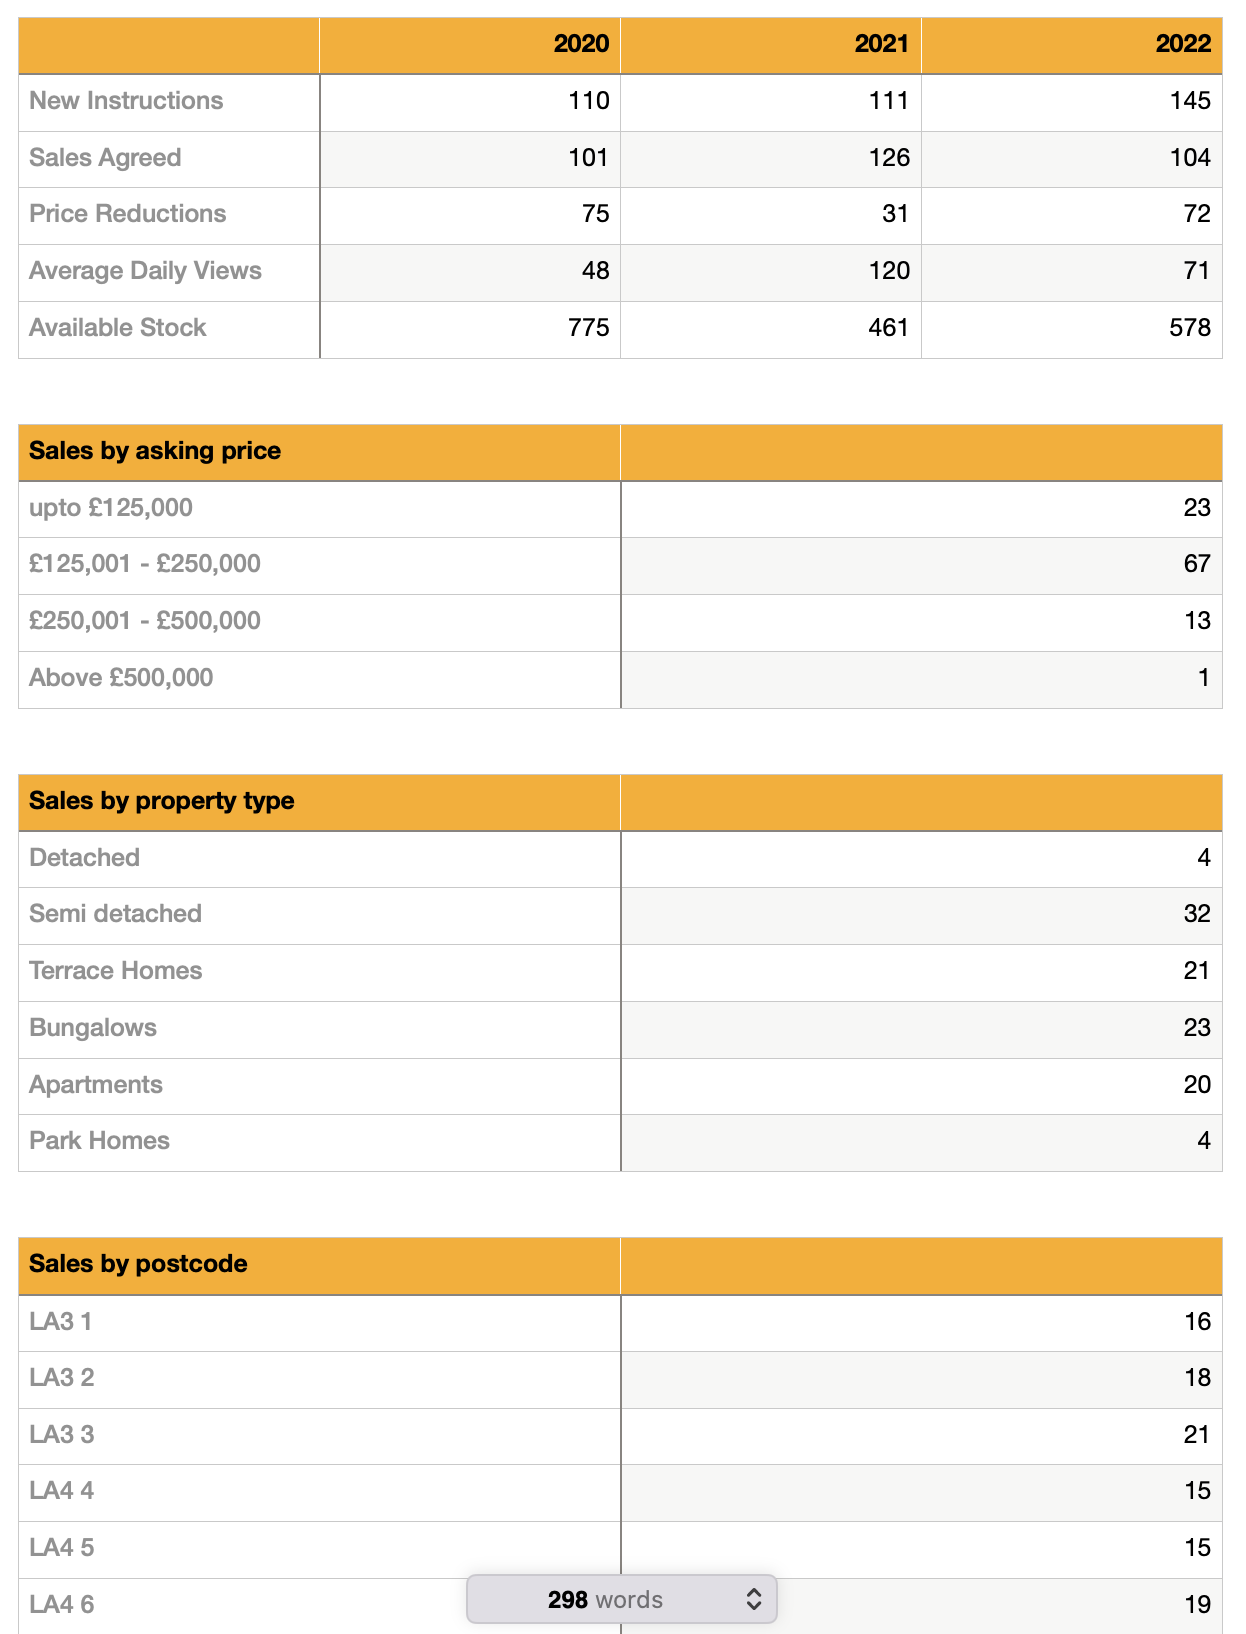This screenshot has width=1246, height=1634.
Task: Click the £125,001 - £250,000 value 67
Action: [1196, 564]
